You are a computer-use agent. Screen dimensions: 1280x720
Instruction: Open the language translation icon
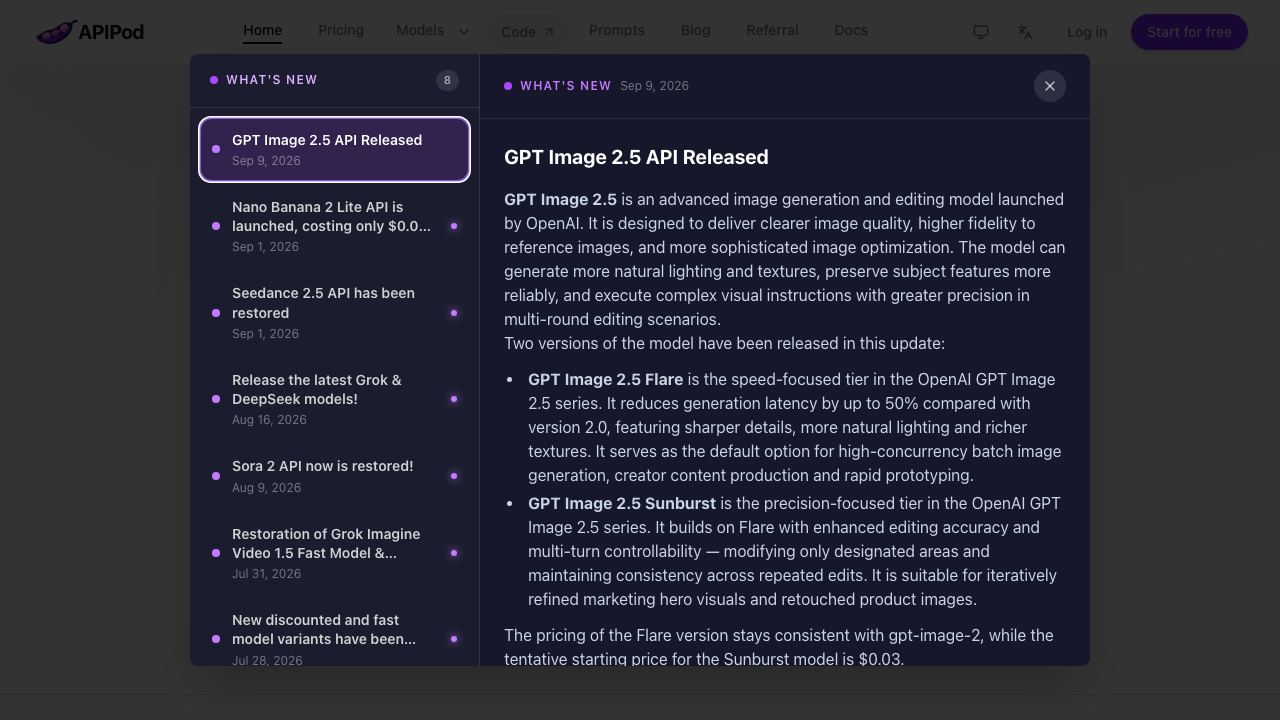click(1025, 32)
